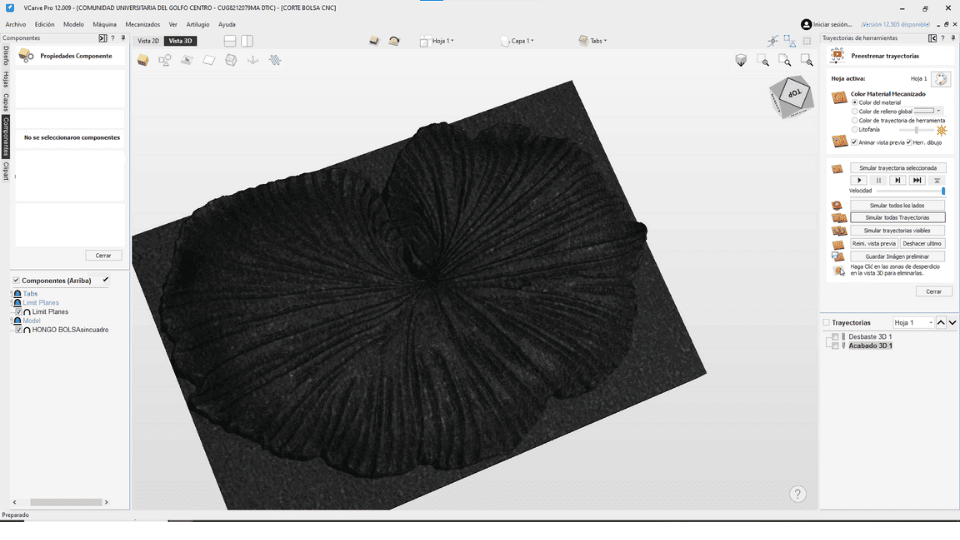
Task: Open the Capa 1 layer dropdown
Action: coord(521,41)
